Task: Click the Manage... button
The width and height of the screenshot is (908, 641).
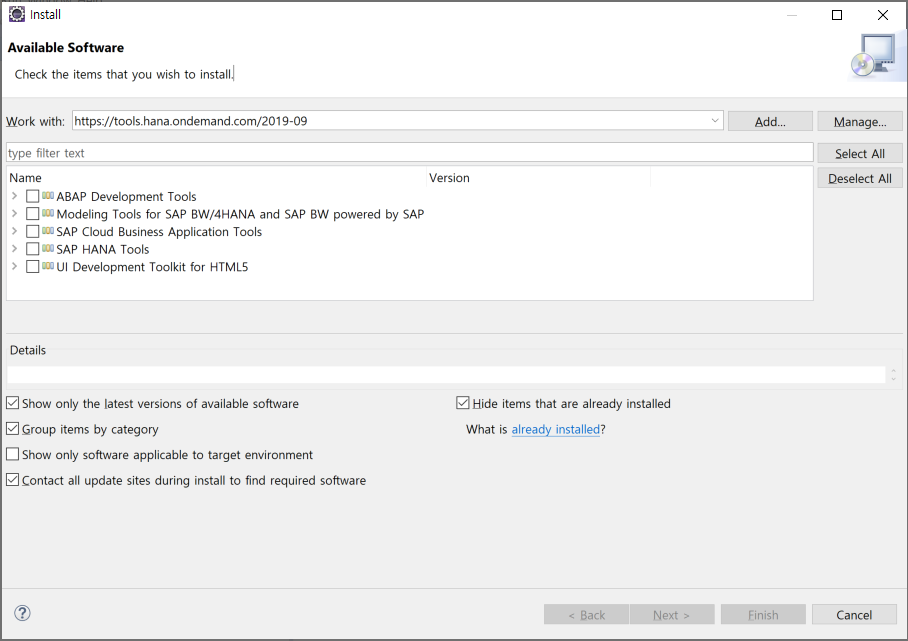Action: tap(860, 121)
